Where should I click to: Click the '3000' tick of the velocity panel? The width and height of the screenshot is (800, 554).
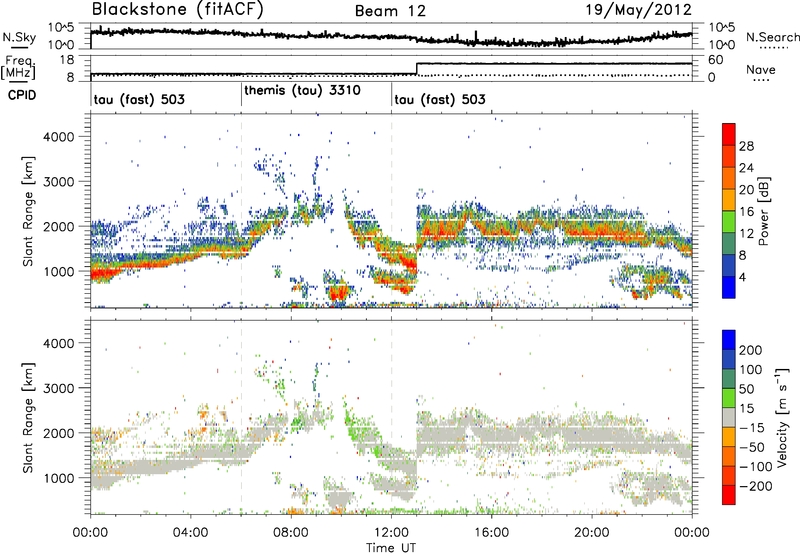coord(58,388)
